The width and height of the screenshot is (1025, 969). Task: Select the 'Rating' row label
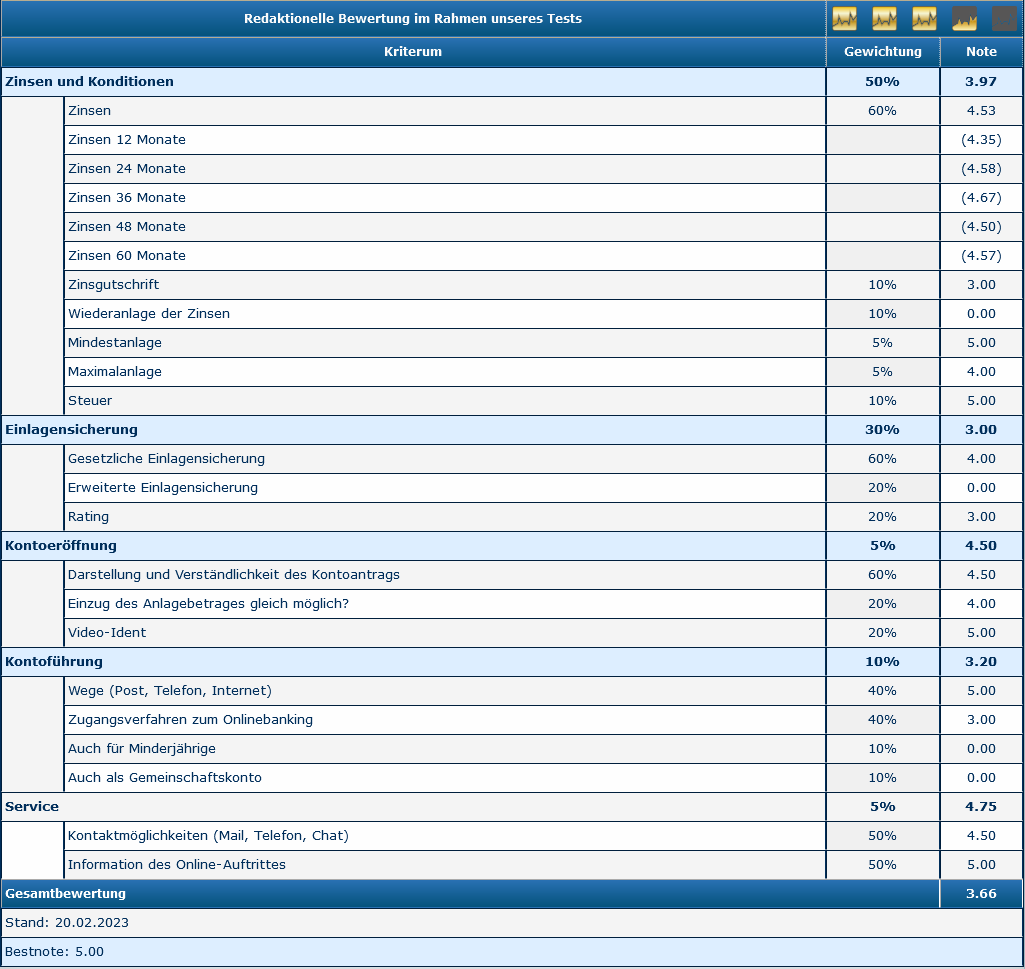(88, 517)
